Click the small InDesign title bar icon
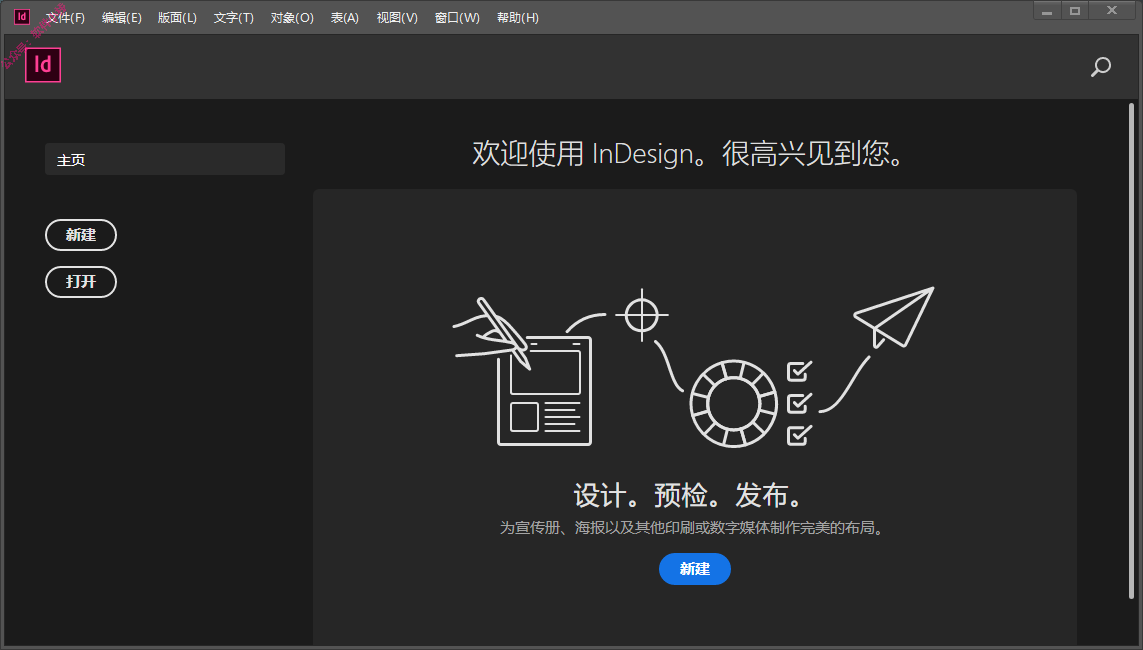 [x=22, y=17]
